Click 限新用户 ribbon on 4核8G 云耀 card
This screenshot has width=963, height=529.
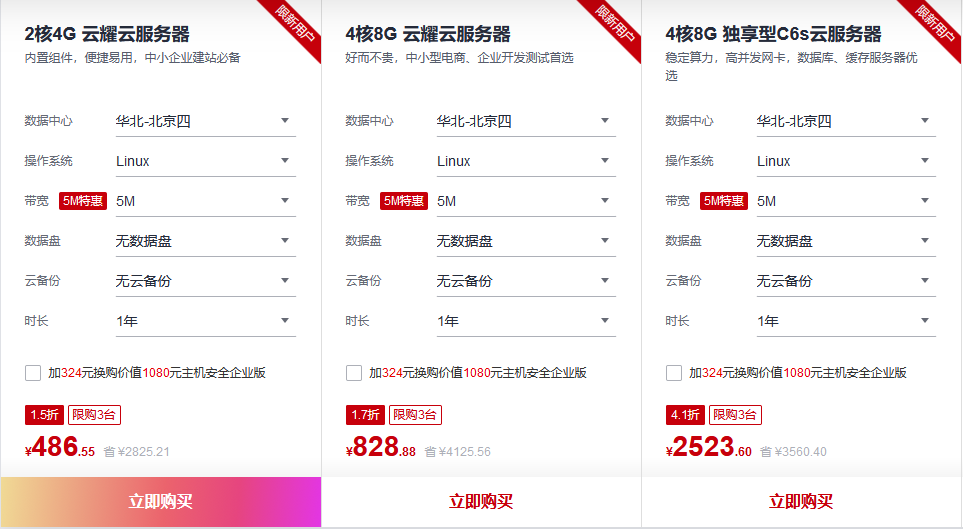(x=617, y=26)
